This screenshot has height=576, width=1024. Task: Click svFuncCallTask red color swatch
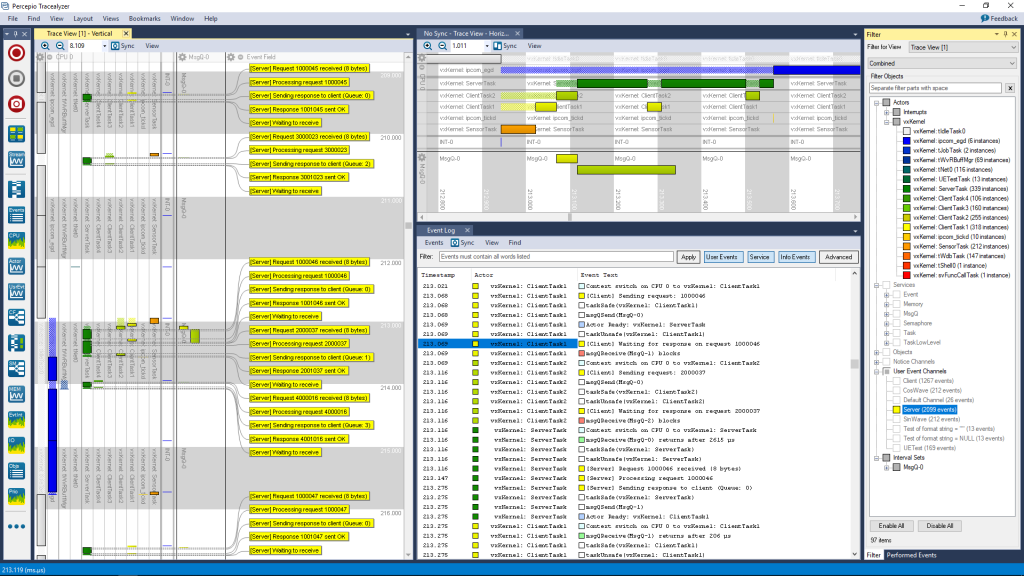(x=906, y=276)
